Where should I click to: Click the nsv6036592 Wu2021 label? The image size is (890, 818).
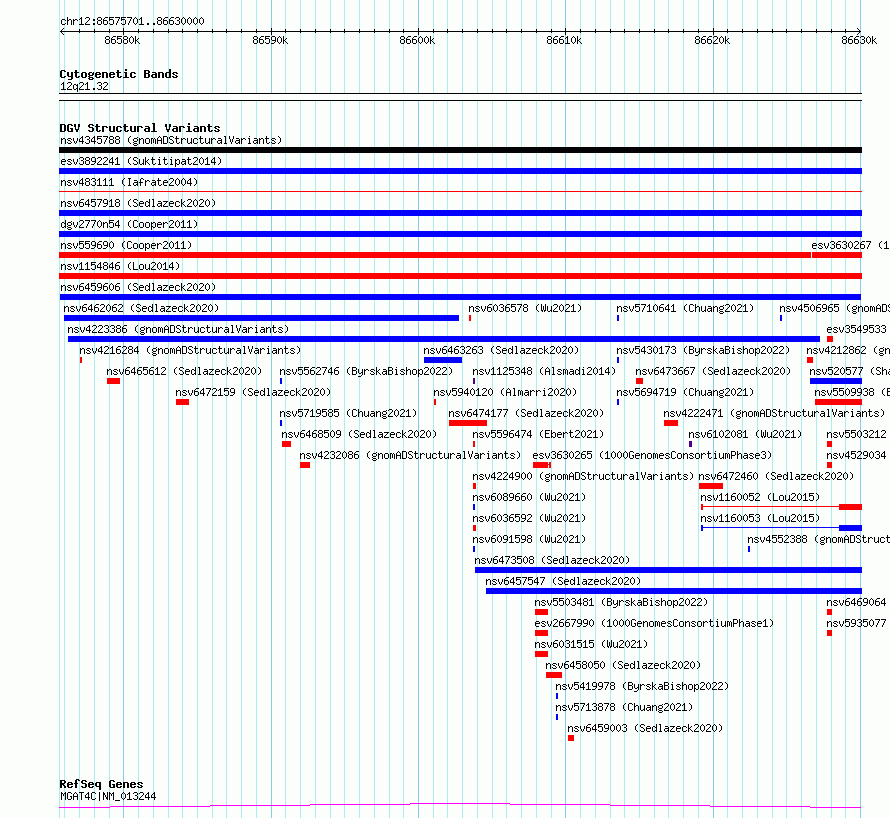click(529, 518)
